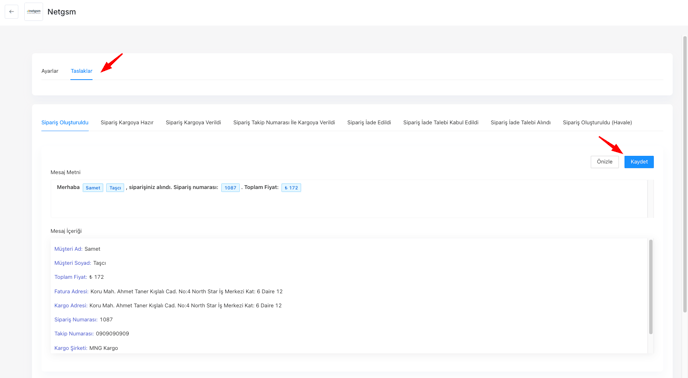This screenshot has height=378, width=688.
Task: Select the Sipariş Oluşturuldu tab
Action: tap(65, 122)
